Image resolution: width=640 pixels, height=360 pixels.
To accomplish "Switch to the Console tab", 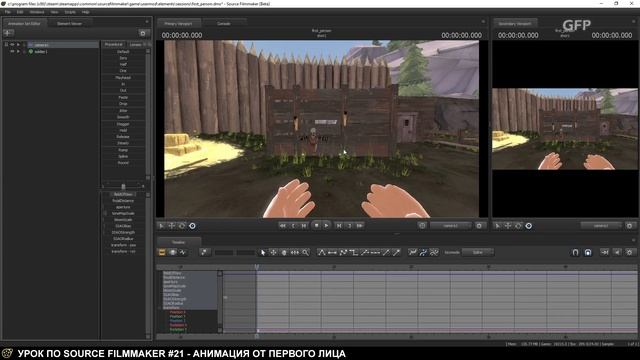I will pyautogui.click(x=223, y=24).
